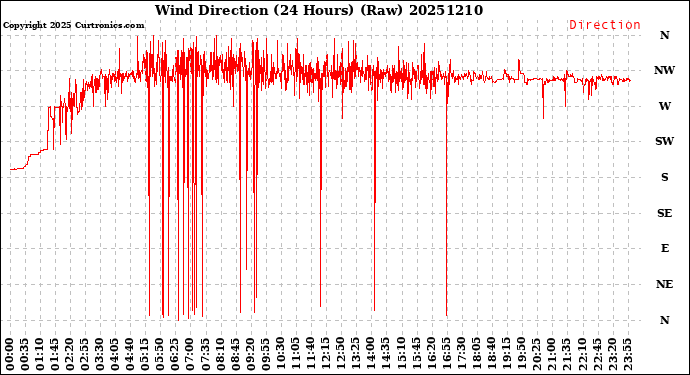Click the '07:35' time axis label
This screenshot has height=375, width=690.
pyautogui.click(x=206, y=354)
